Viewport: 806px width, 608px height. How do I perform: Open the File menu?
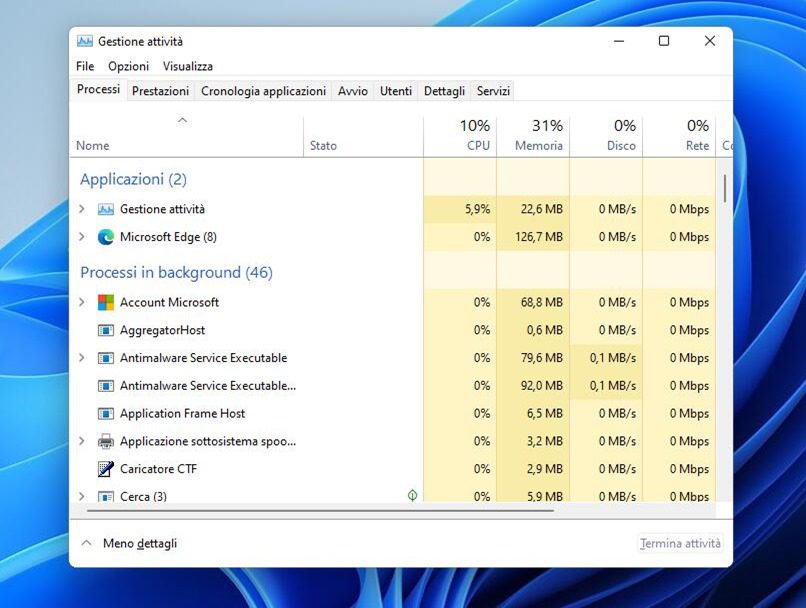point(85,66)
